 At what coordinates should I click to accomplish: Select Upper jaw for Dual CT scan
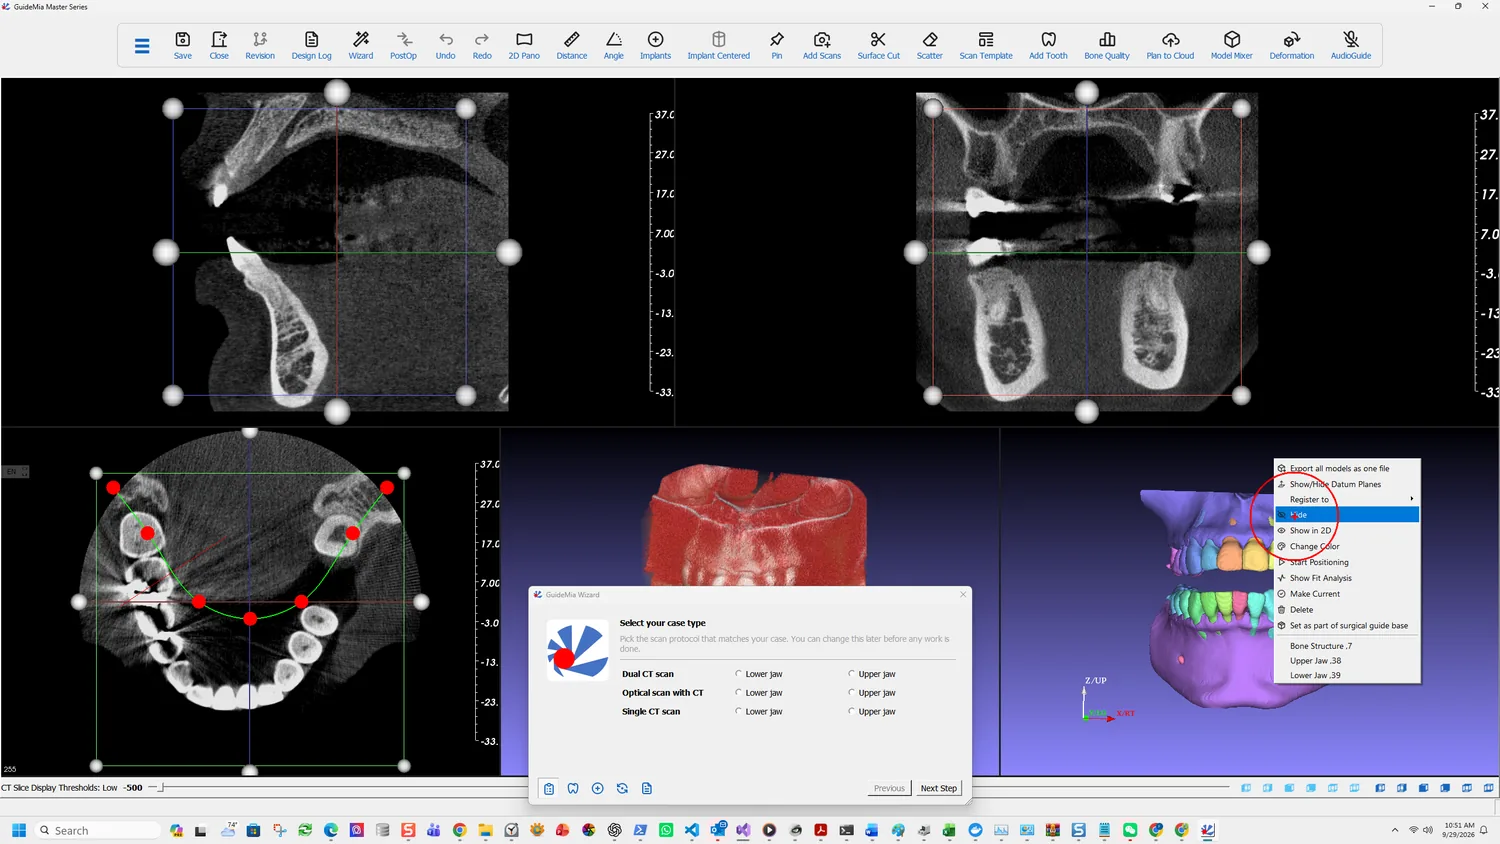pos(852,674)
